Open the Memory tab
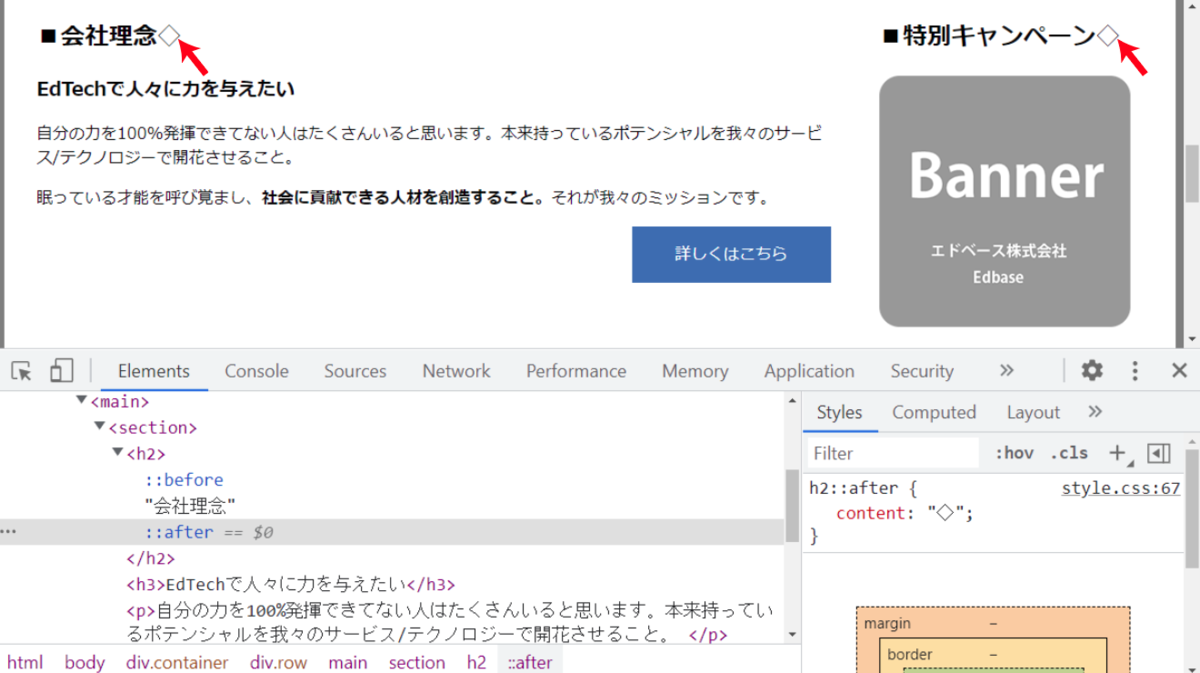 [x=695, y=371]
